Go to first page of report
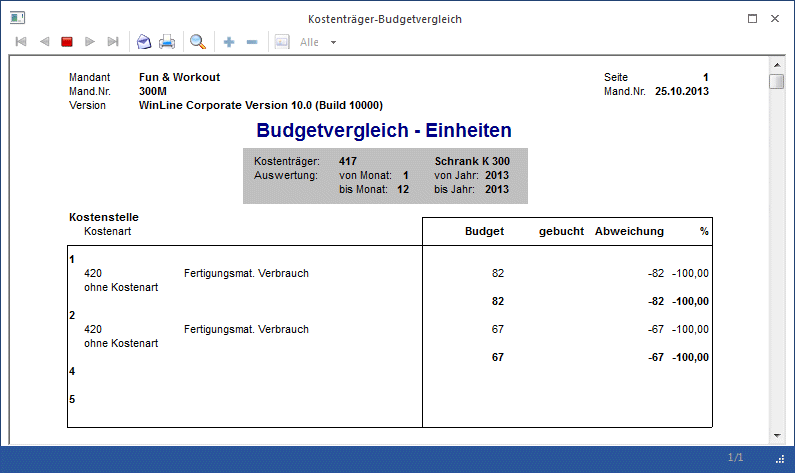The height and width of the screenshot is (473, 795). pyautogui.click(x=21, y=42)
